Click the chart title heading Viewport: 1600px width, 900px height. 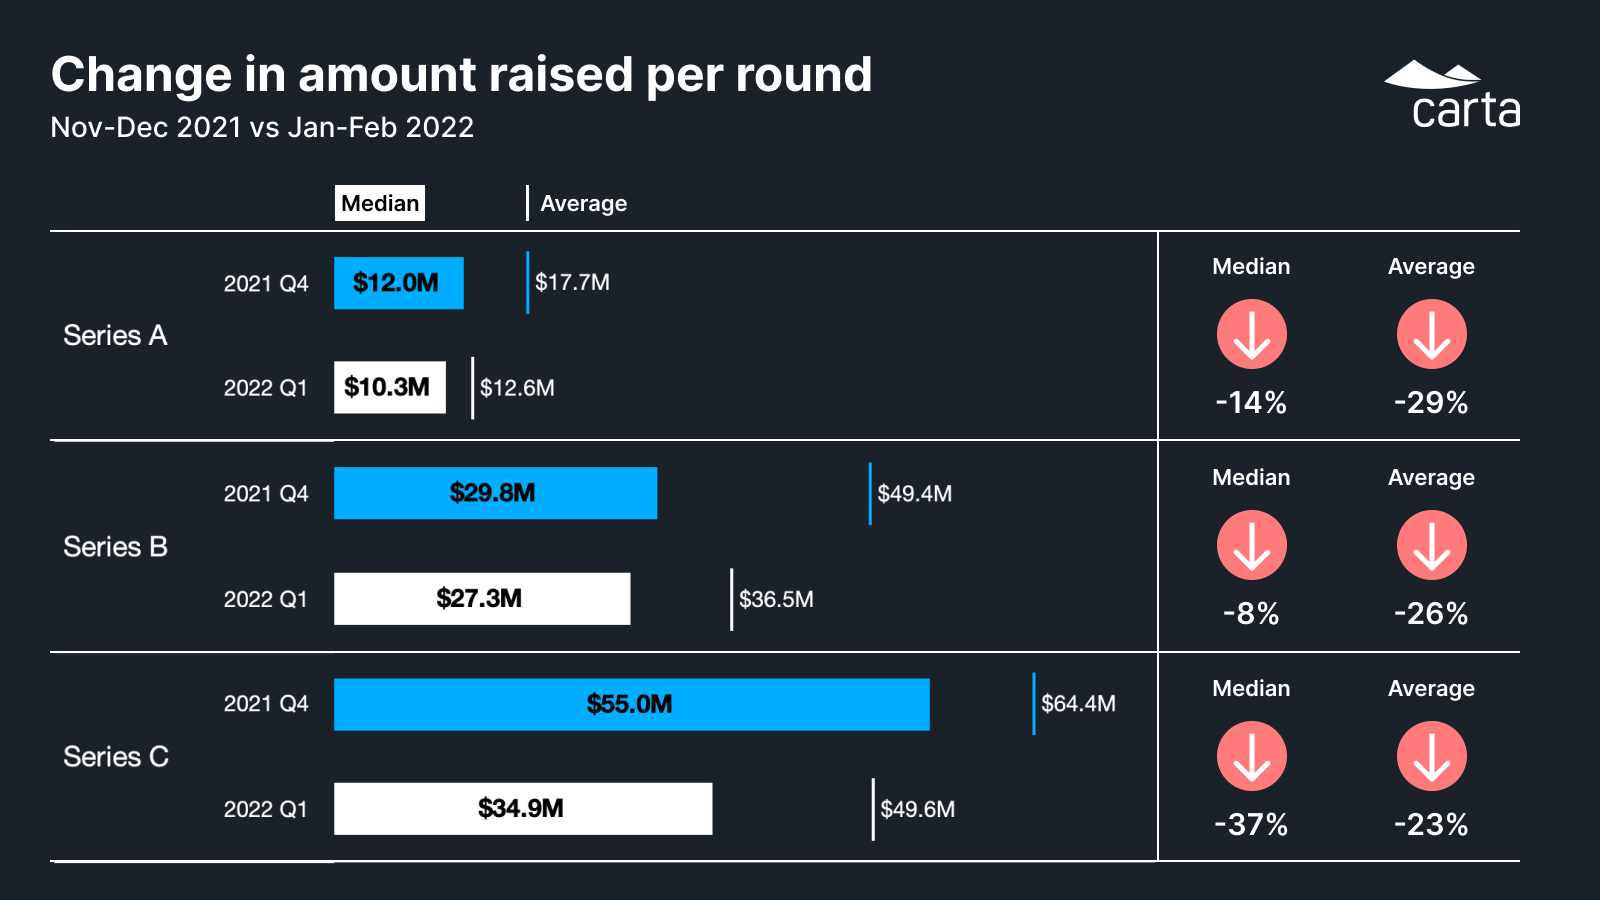(461, 75)
